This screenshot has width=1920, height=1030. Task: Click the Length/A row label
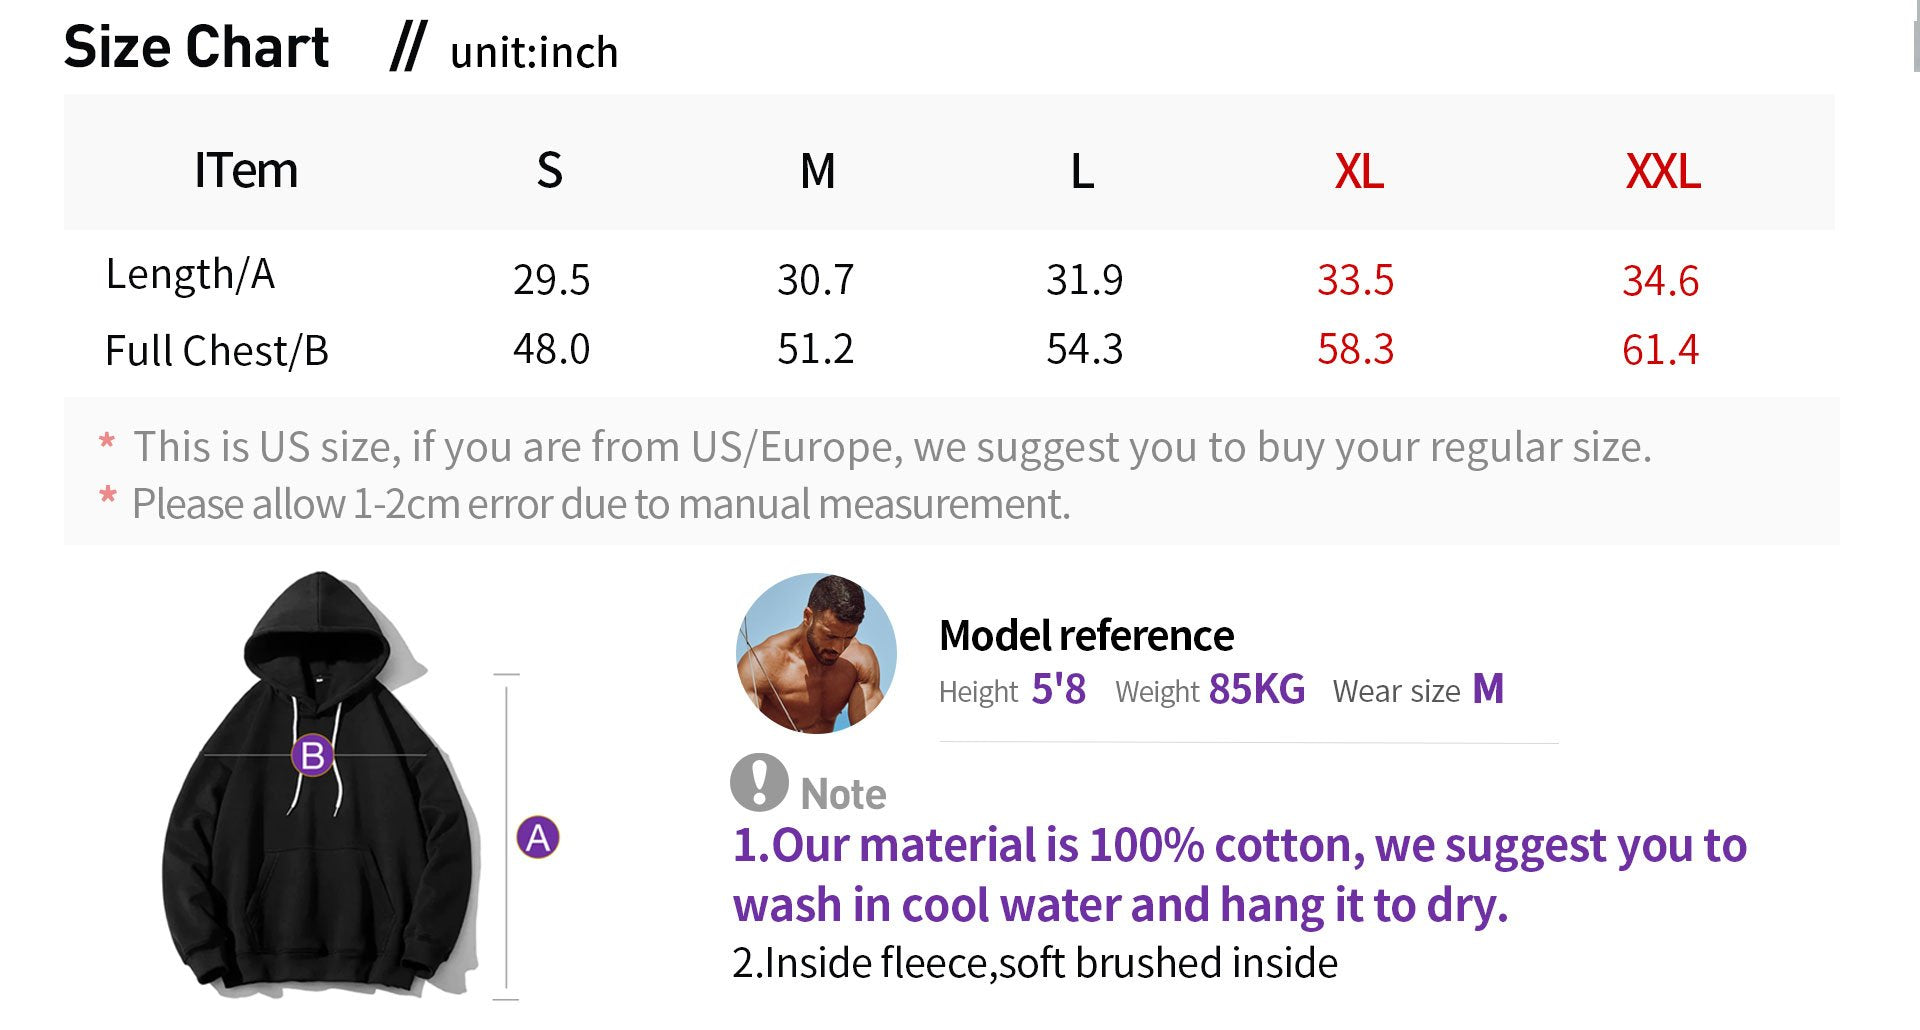click(x=190, y=274)
